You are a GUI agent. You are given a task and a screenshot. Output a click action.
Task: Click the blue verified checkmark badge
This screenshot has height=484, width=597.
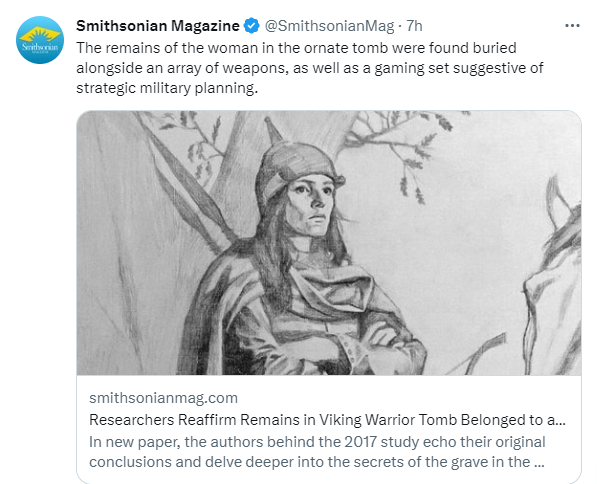click(x=252, y=26)
